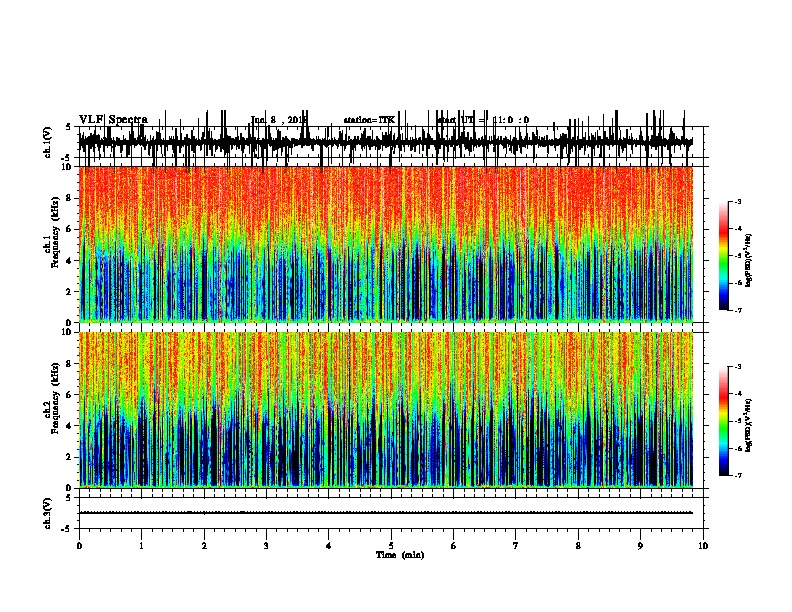Click the "6" kHz tick on ch.2 frequency axis
Viewport: 792px width, 612px height.
69,394
